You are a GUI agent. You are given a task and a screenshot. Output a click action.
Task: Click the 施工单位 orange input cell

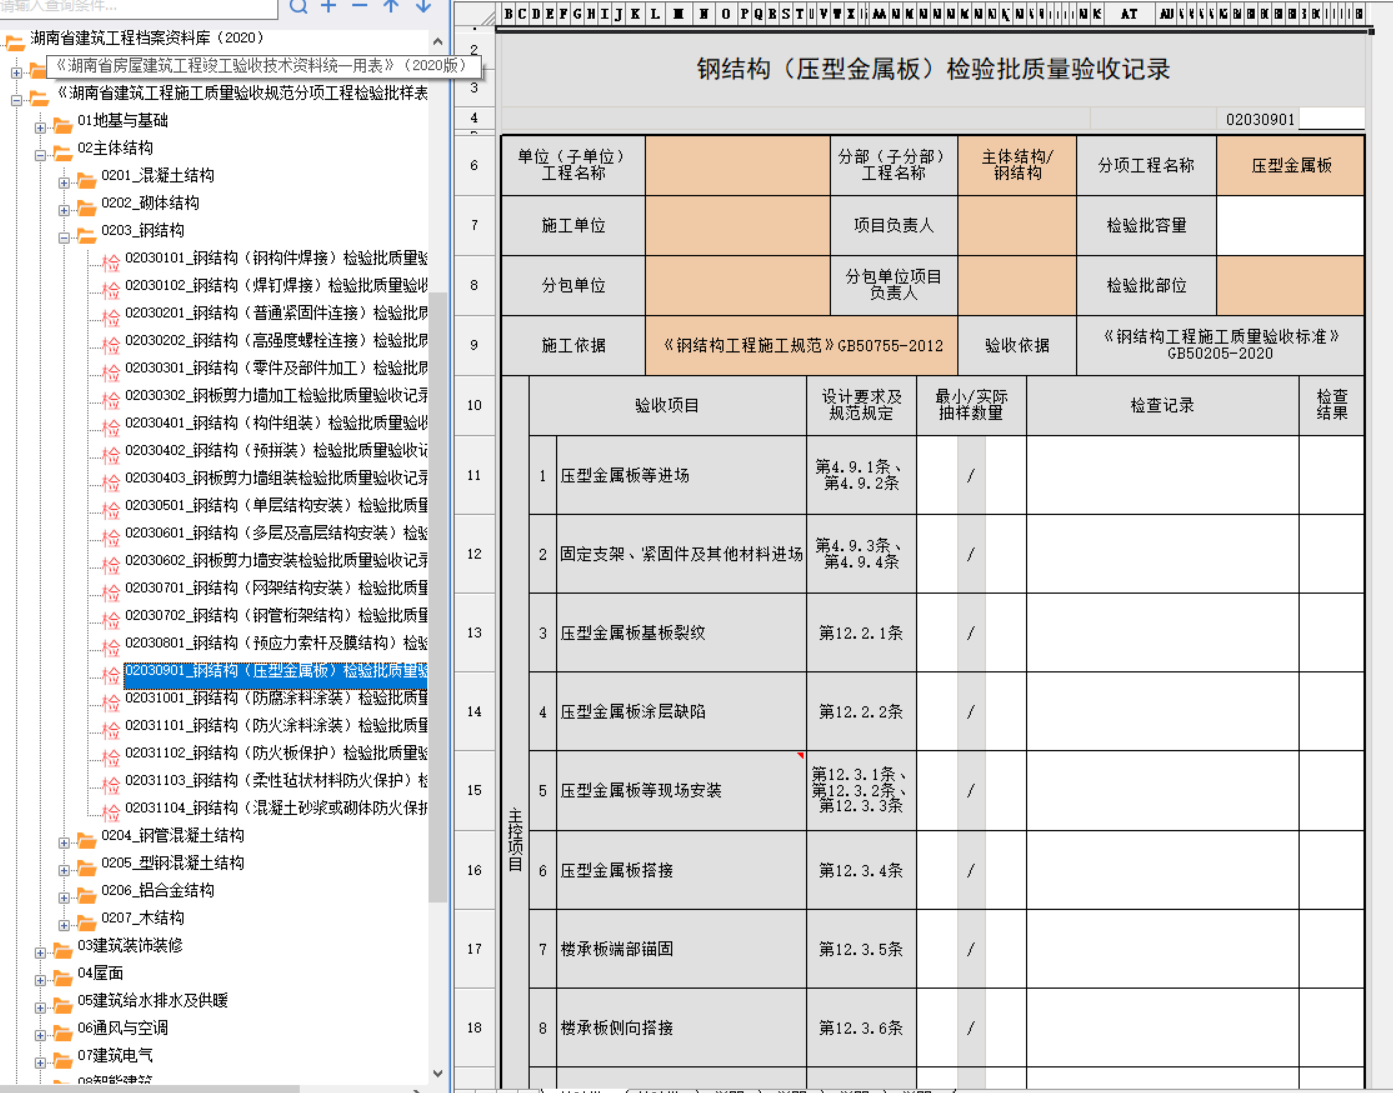click(738, 225)
